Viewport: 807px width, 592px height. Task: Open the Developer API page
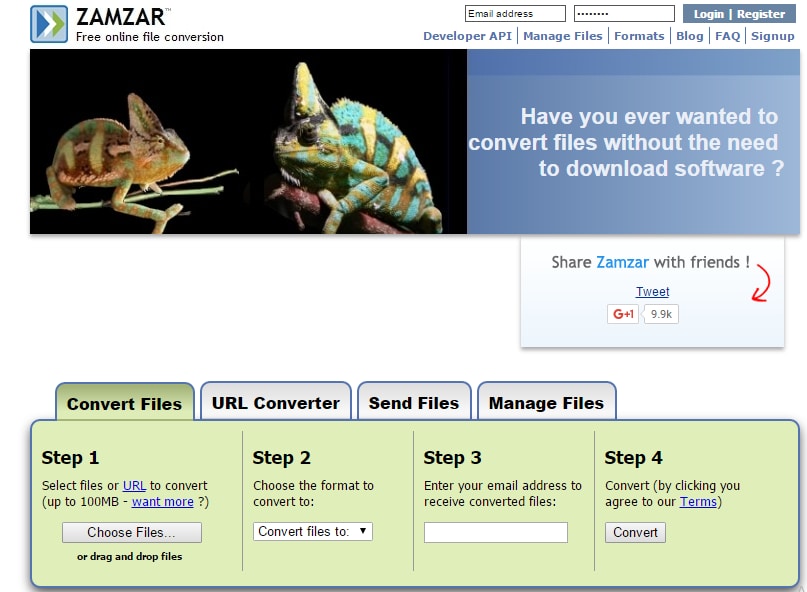(x=467, y=36)
